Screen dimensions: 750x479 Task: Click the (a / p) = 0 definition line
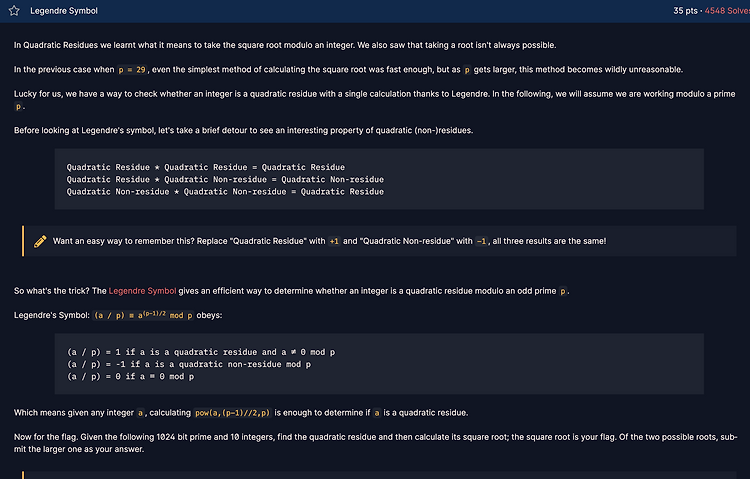(x=131, y=377)
